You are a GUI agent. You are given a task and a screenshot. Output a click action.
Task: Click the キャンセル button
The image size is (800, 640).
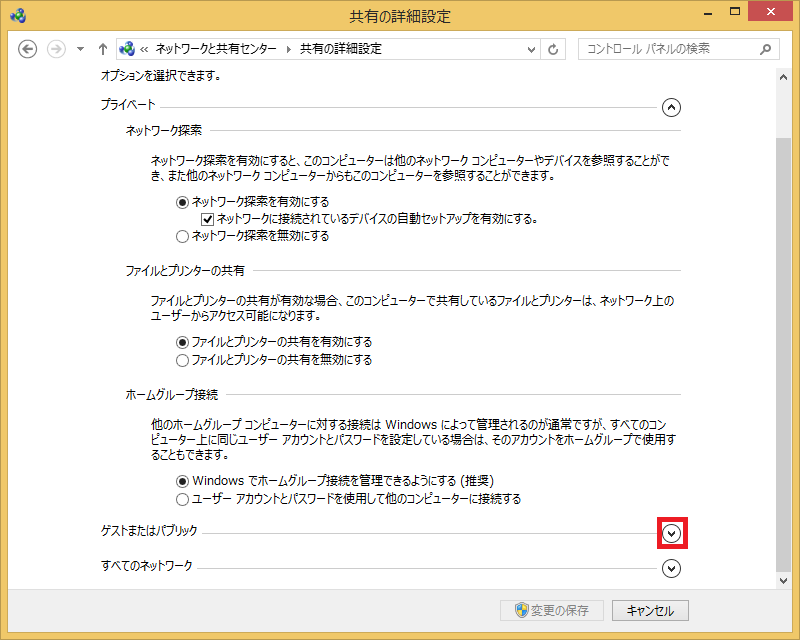point(650,610)
